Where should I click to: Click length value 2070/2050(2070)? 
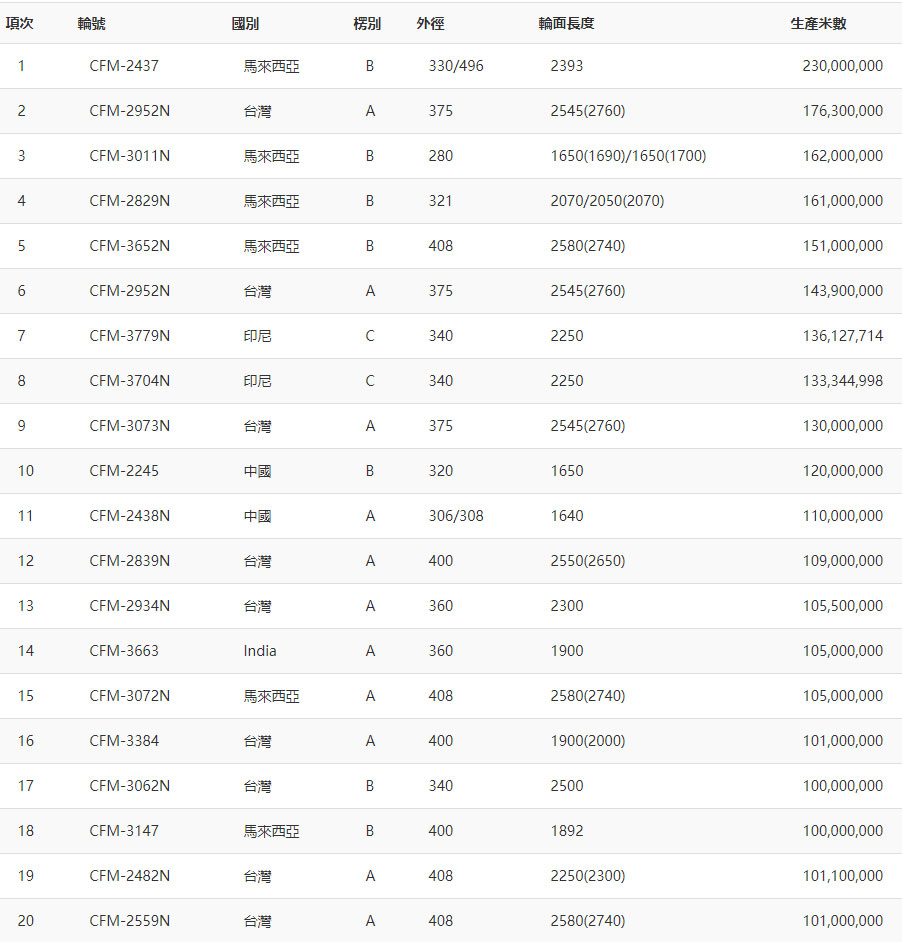coord(607,201)
